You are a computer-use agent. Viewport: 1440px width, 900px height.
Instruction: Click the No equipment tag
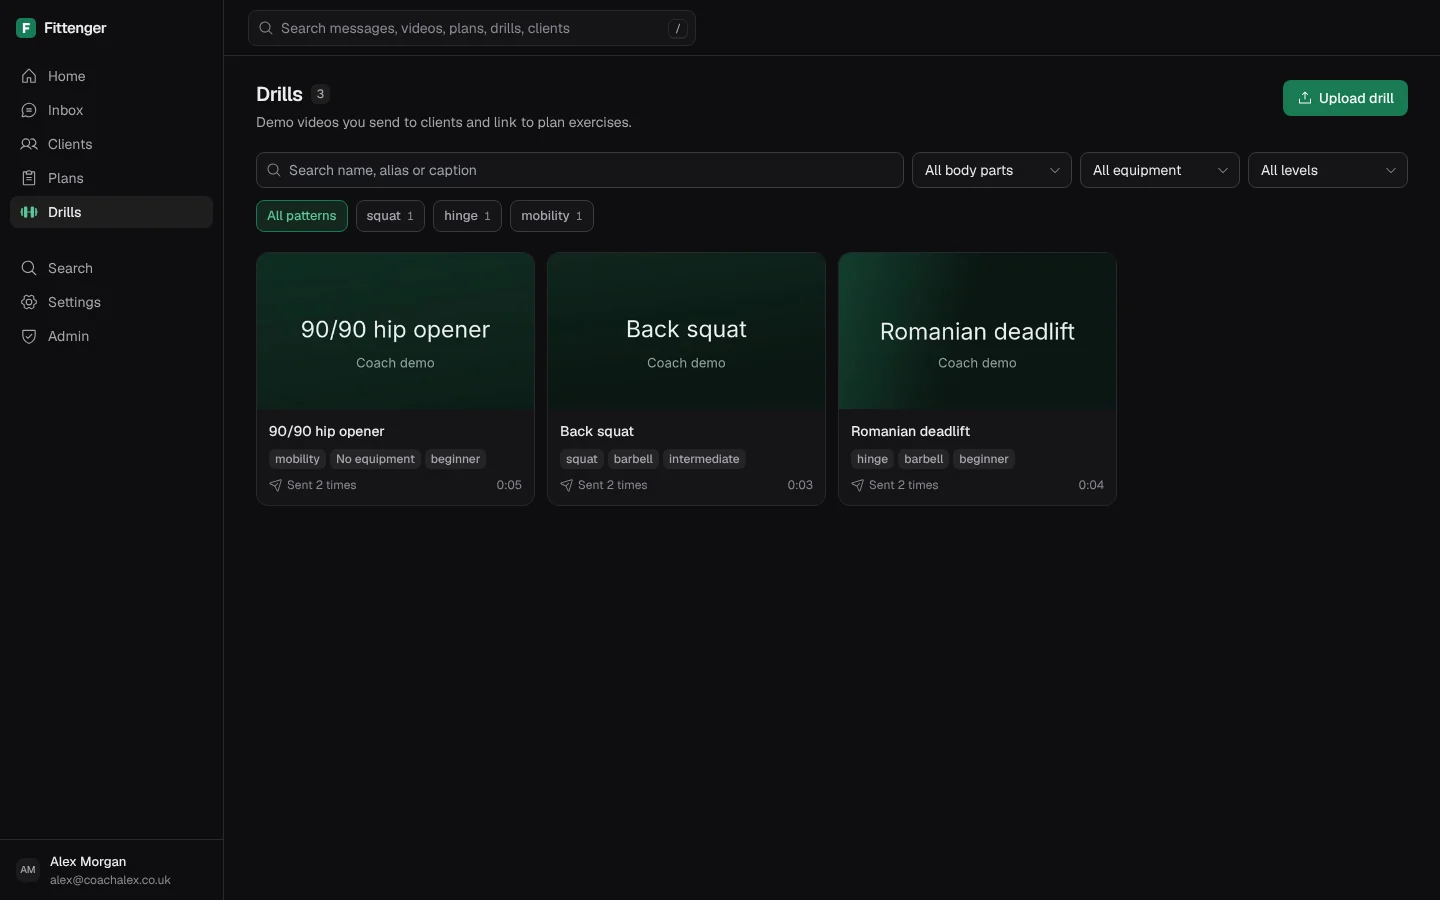coord(375,459)
